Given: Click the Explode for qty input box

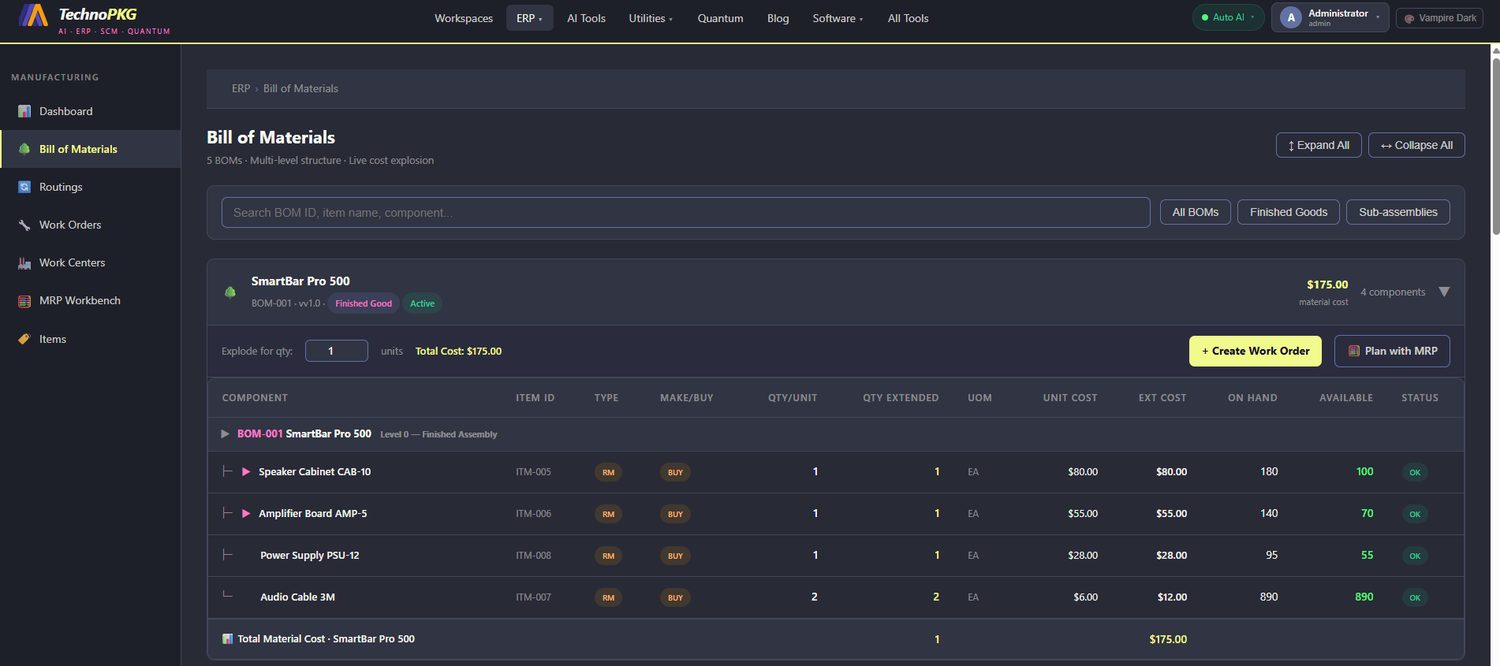Looking at the screenshot, I should pyautogui.click(x=336, y=351).
